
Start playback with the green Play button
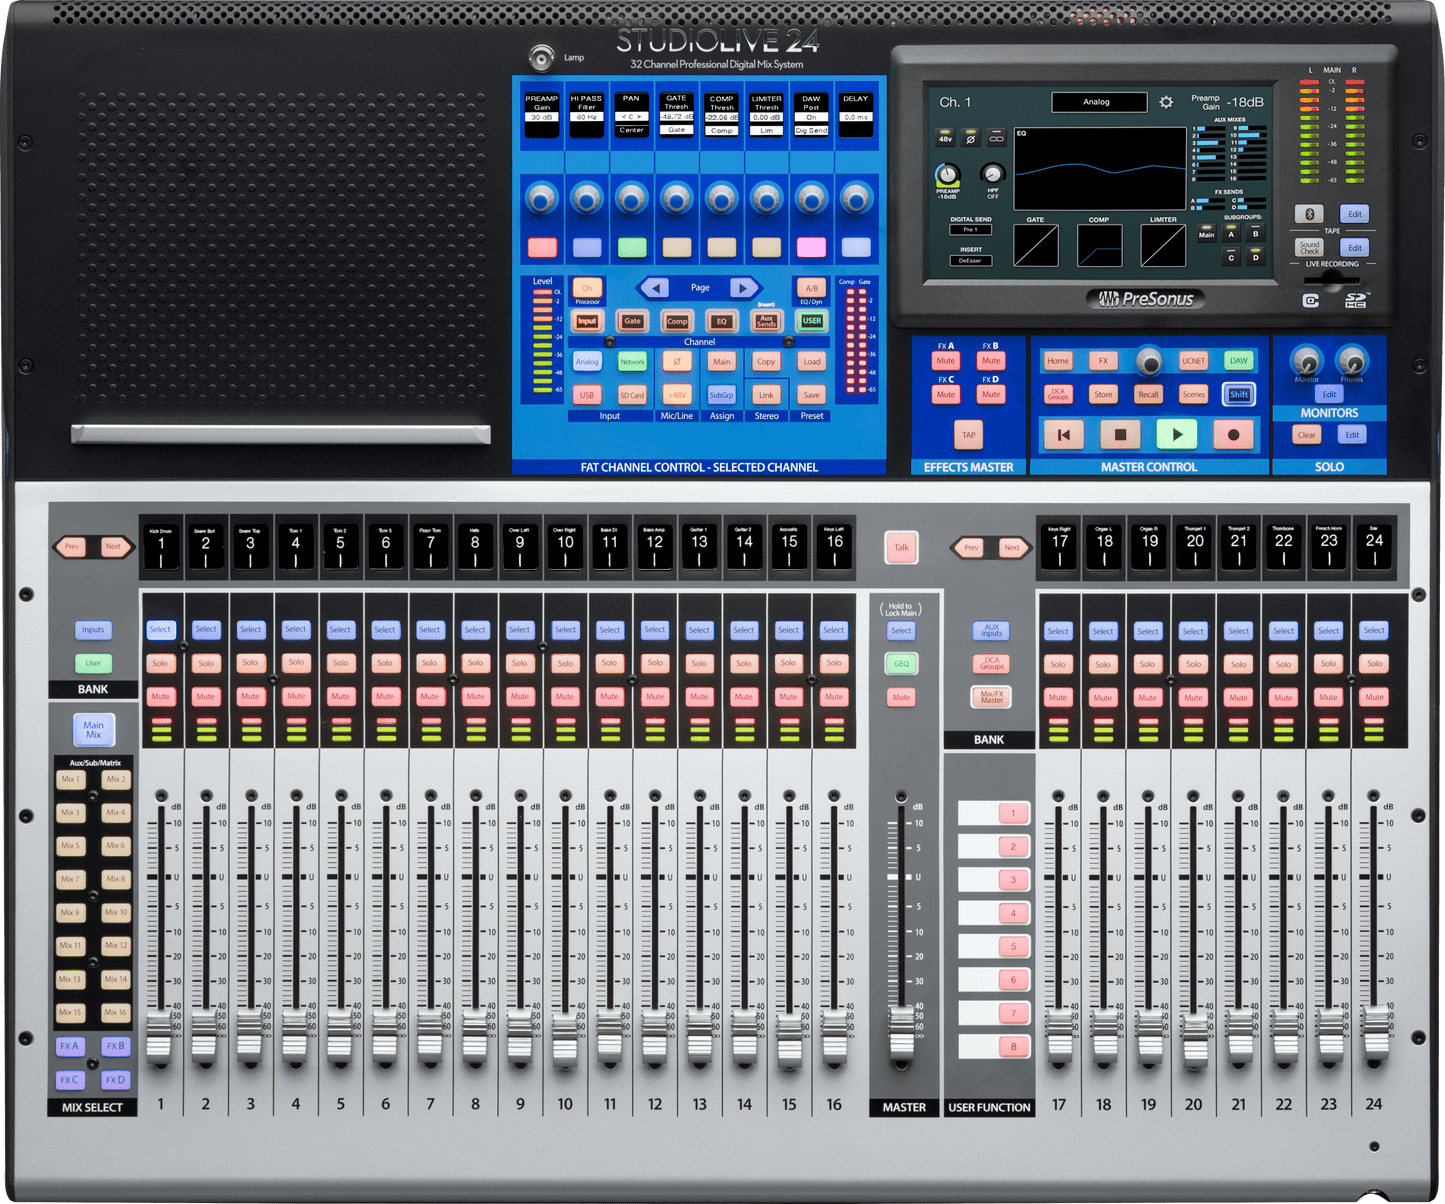point(1177,434)
